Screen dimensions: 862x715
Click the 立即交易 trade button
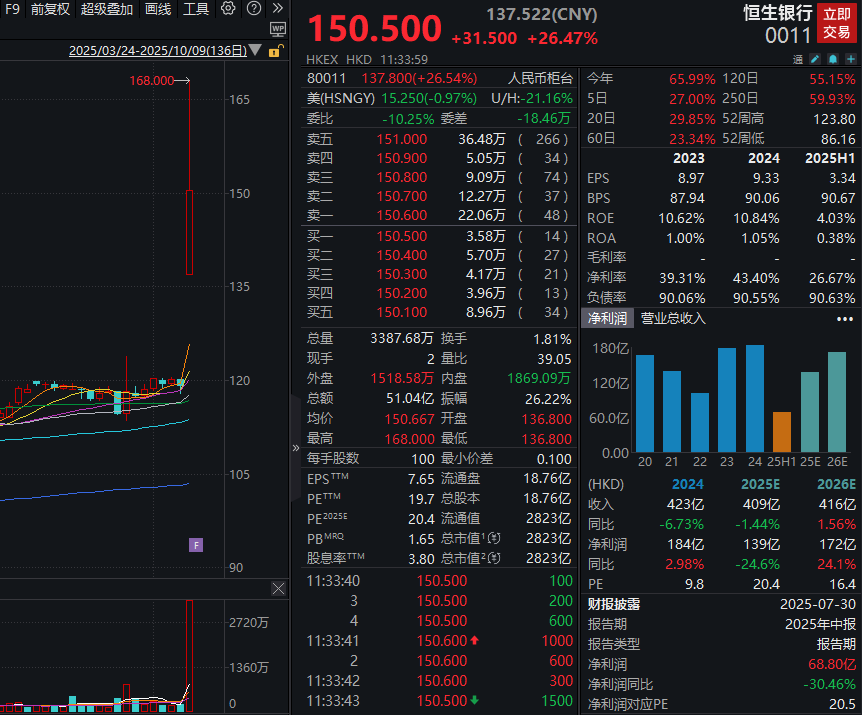(836, 23)
